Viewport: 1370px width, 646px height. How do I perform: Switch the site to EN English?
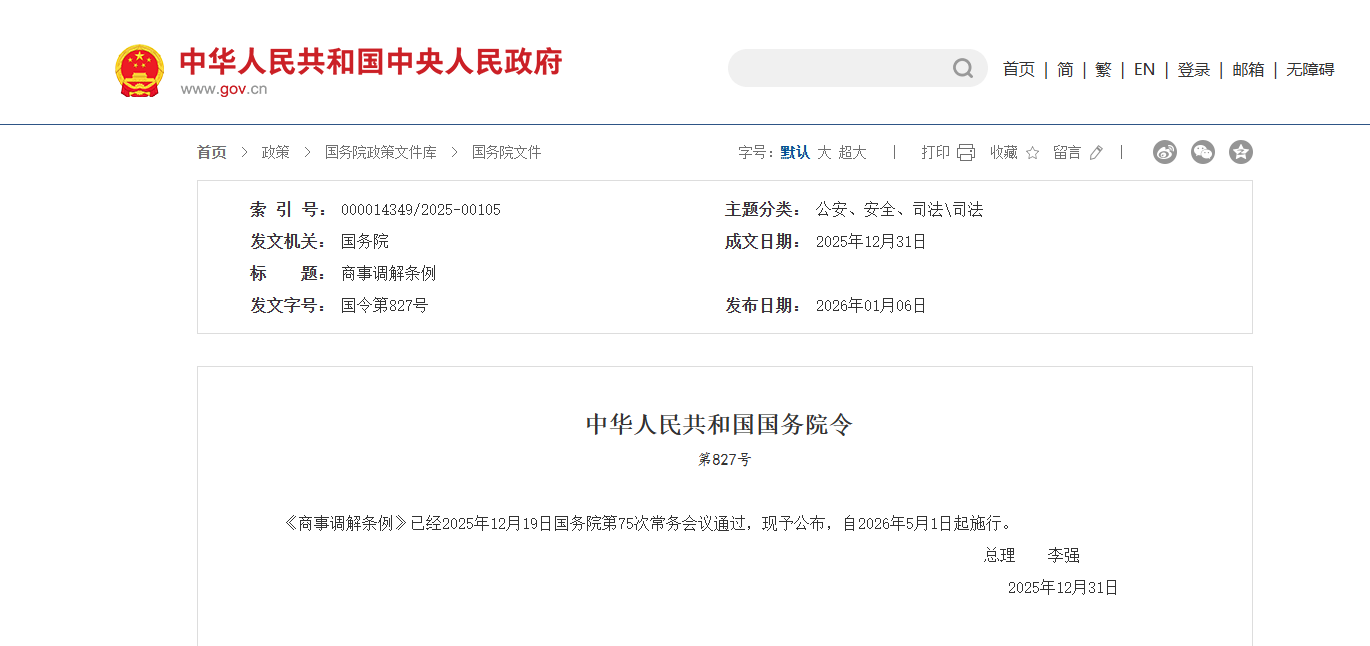1144,69
